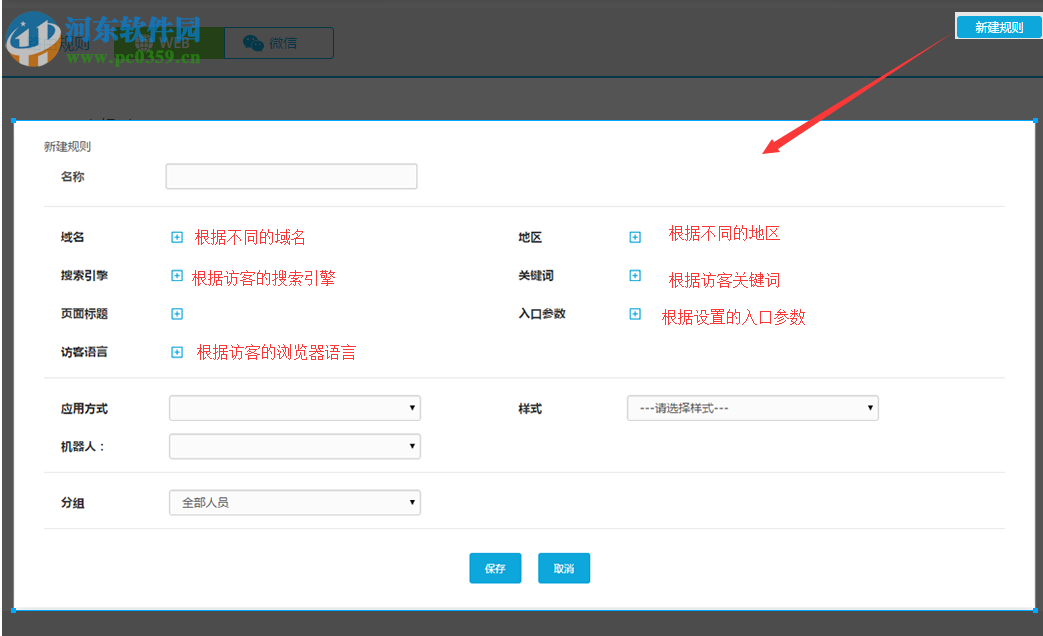
Task: Click the add icon next to 地区
Action: point(635,237)
